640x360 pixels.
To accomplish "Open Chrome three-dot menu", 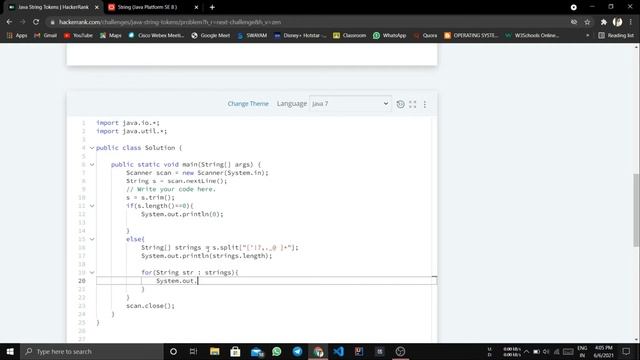I will click(x=631, y=22).
